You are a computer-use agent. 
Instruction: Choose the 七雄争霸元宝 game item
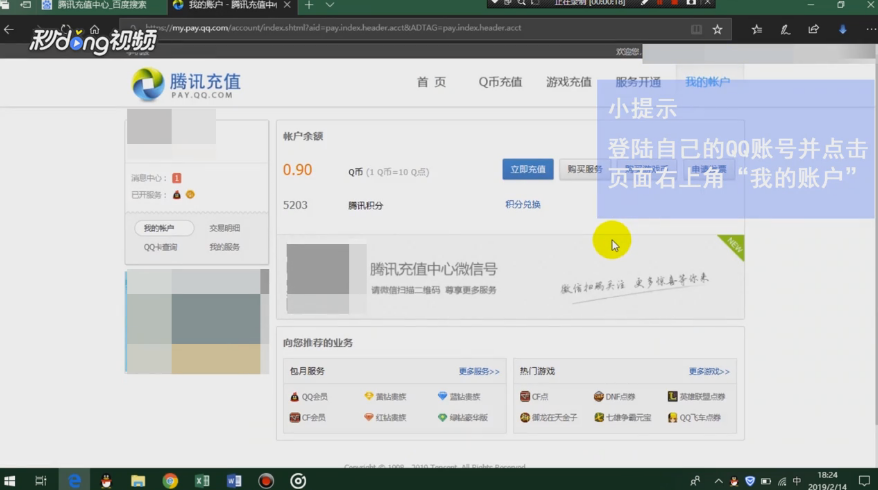point(622,418)
